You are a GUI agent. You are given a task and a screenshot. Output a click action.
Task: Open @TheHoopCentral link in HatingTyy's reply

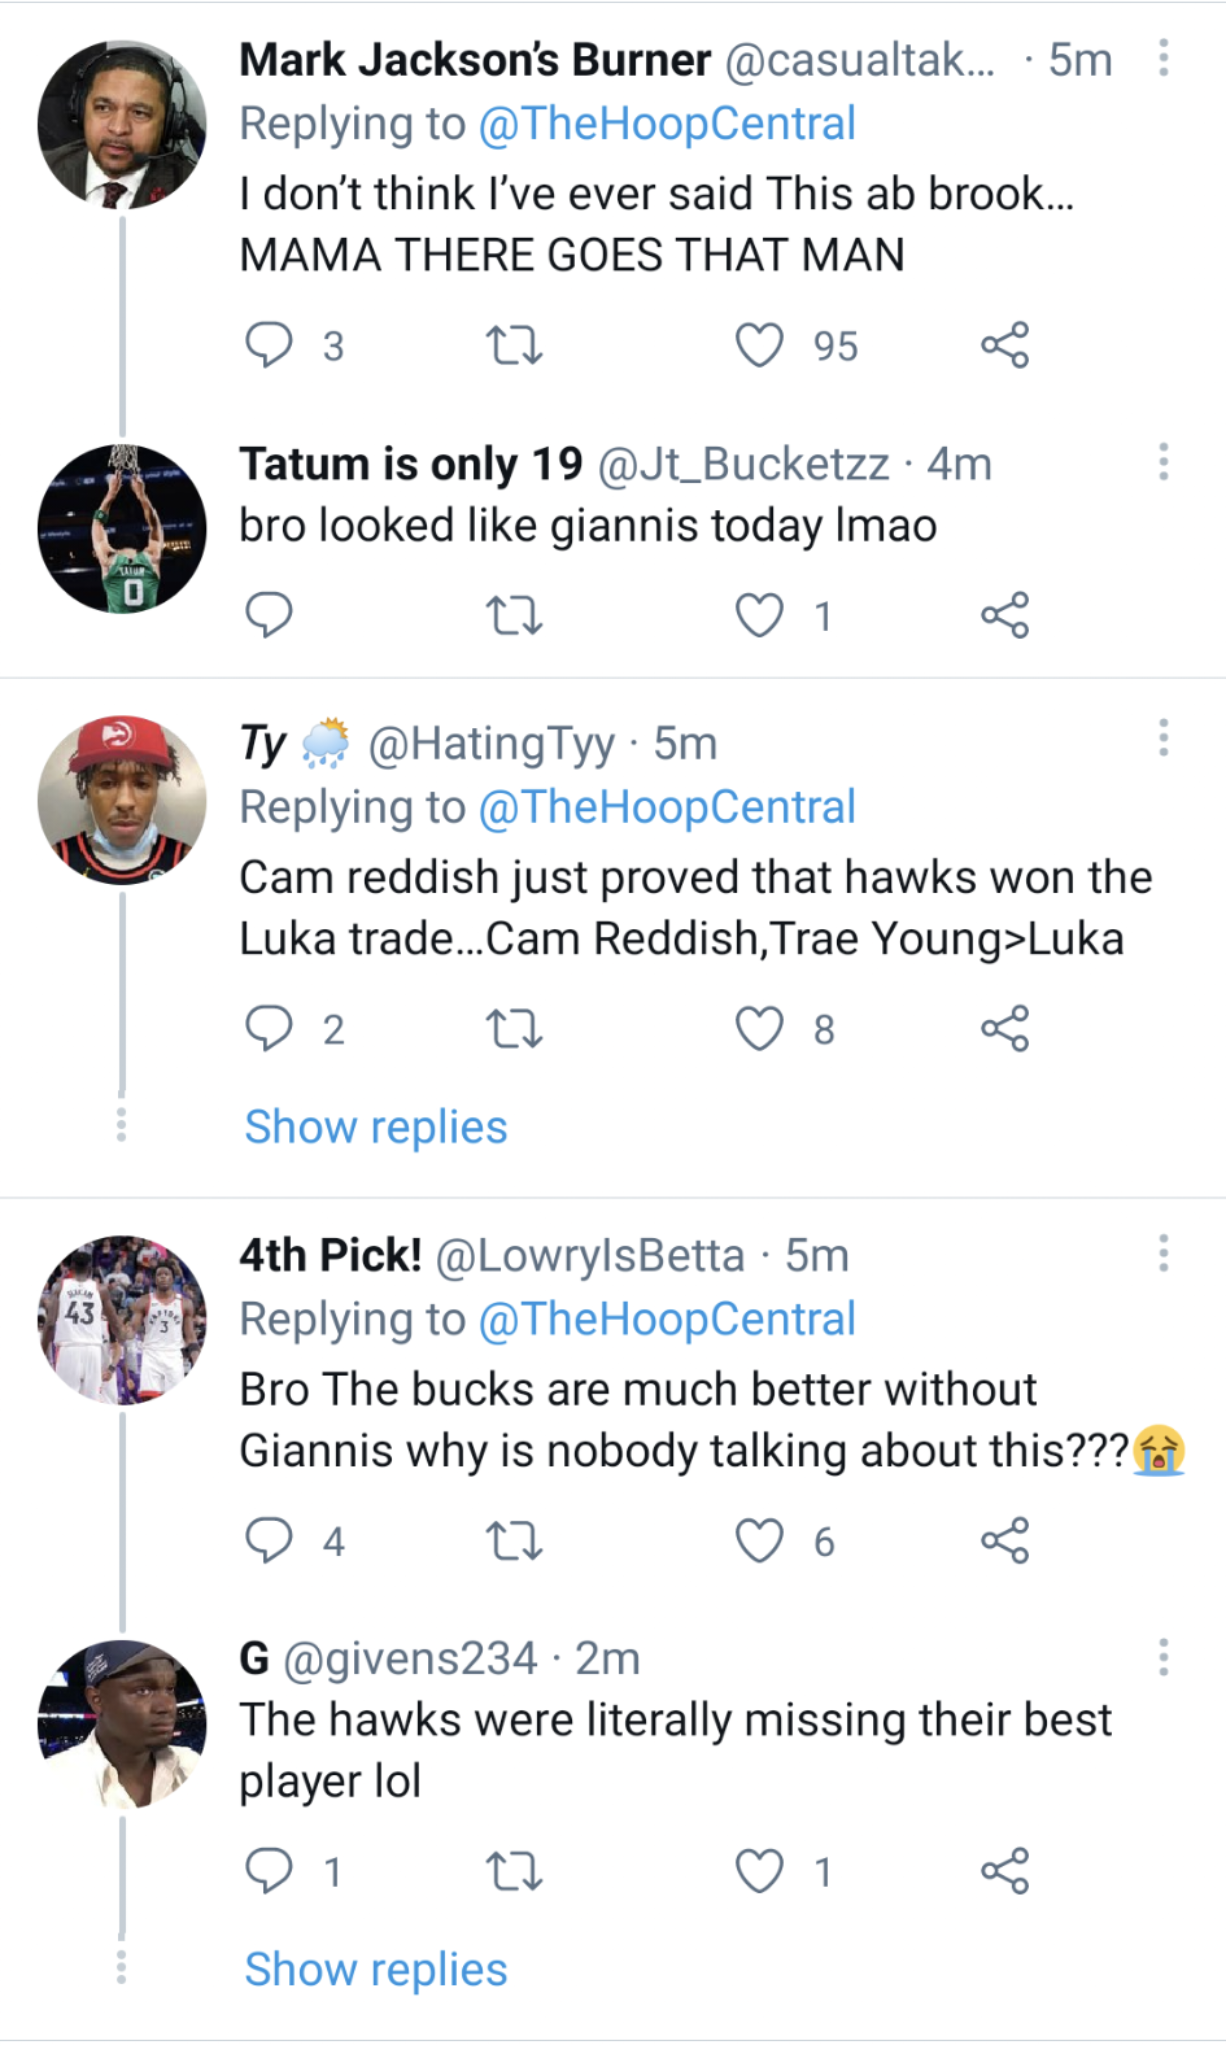coord(667,807)
